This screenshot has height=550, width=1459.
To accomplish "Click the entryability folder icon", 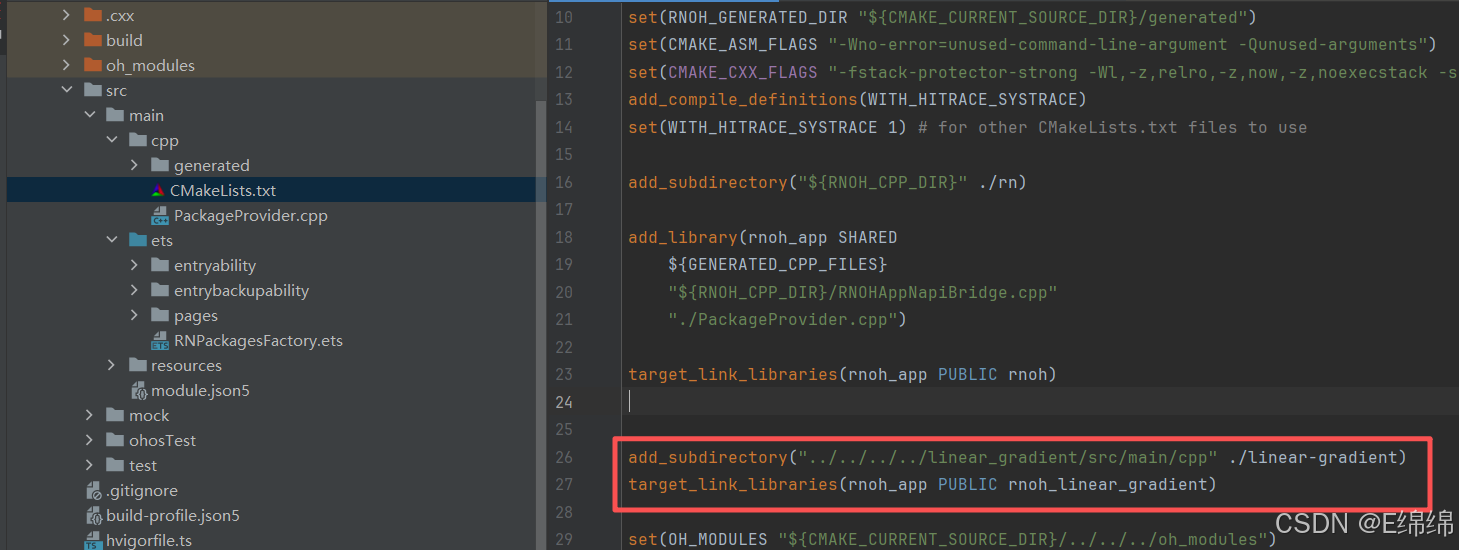I will click(x=160, y=265).
